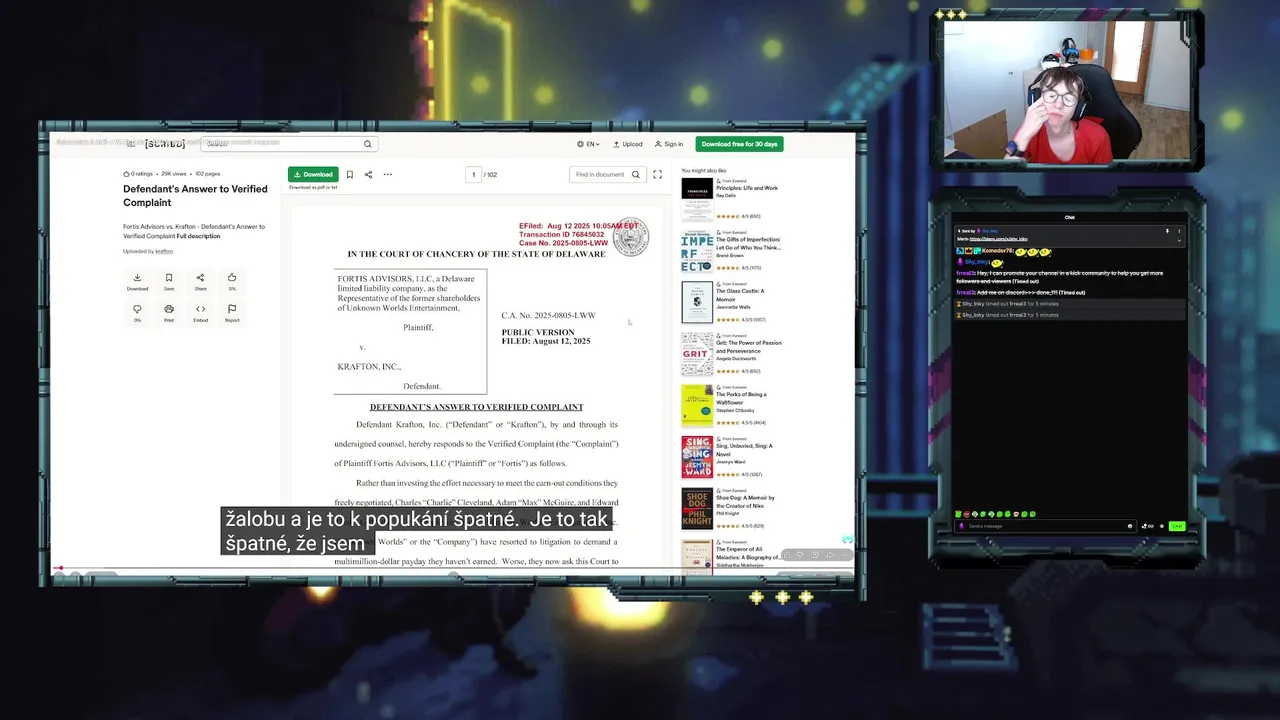1280x720 pixels.
Task: Open The Perks of Being a Wallflower
Action: [741, 398]
